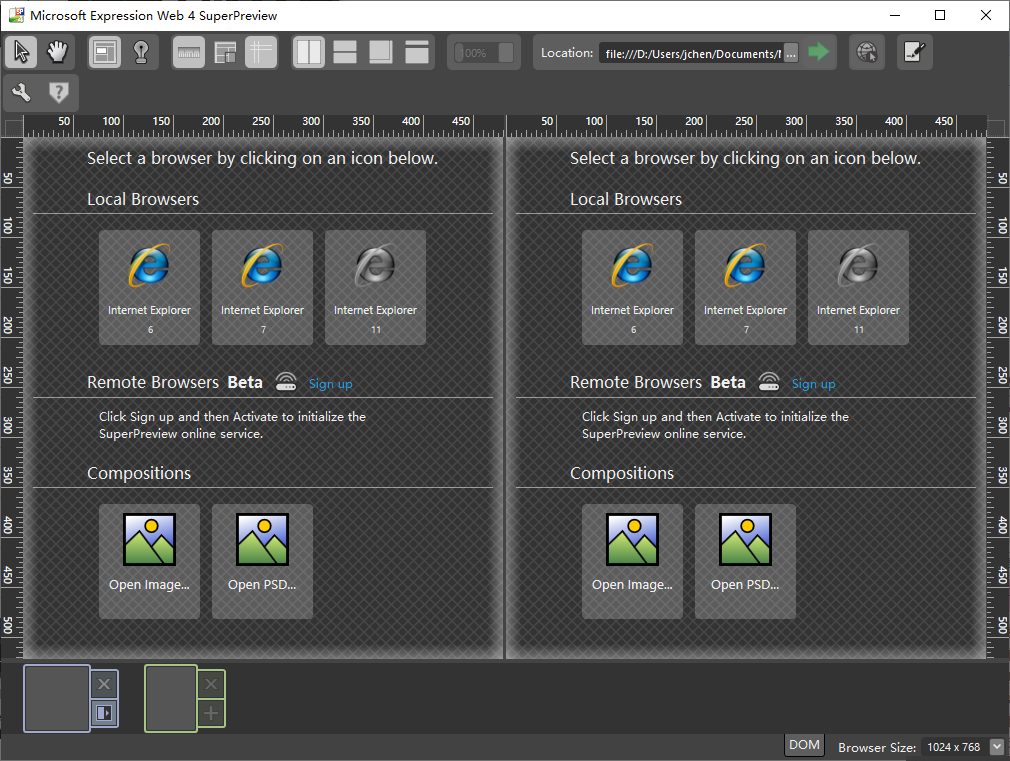Image resolution: width=1010 pixels, height=761 pixels.
Task: Click remote browsers router icon, right pane
Action: (x=769, y=381)
